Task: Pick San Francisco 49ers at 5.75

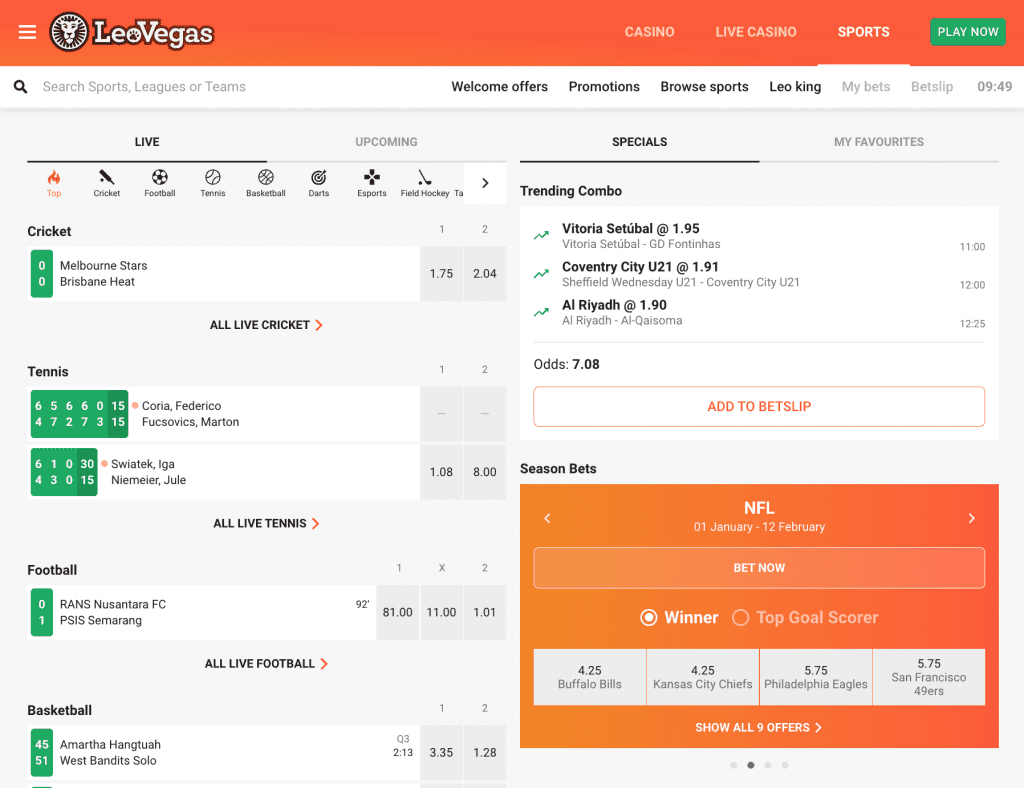Action: coord(929,677)
